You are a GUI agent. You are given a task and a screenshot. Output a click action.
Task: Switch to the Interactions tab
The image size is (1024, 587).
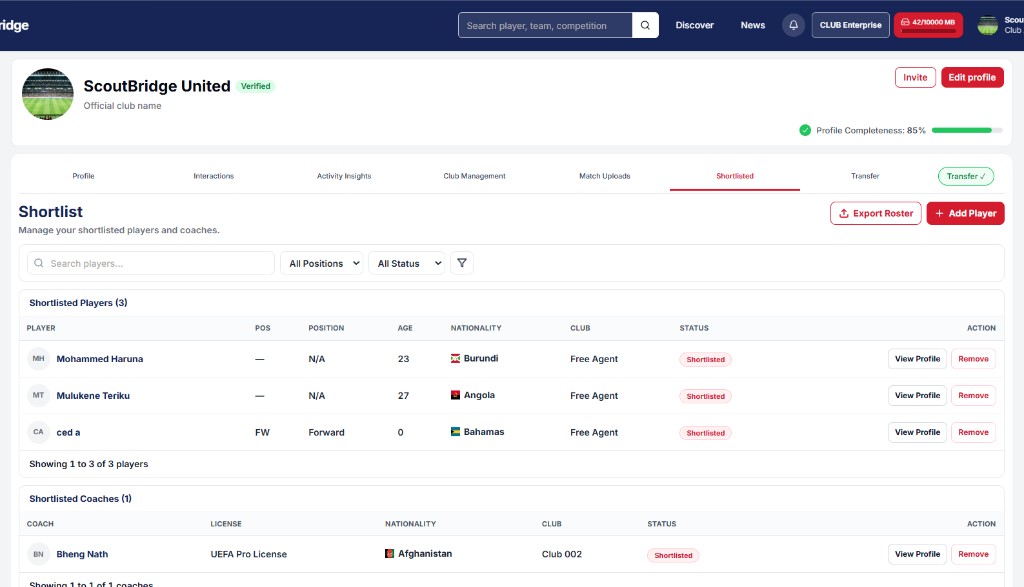click(x=214, y=176)
